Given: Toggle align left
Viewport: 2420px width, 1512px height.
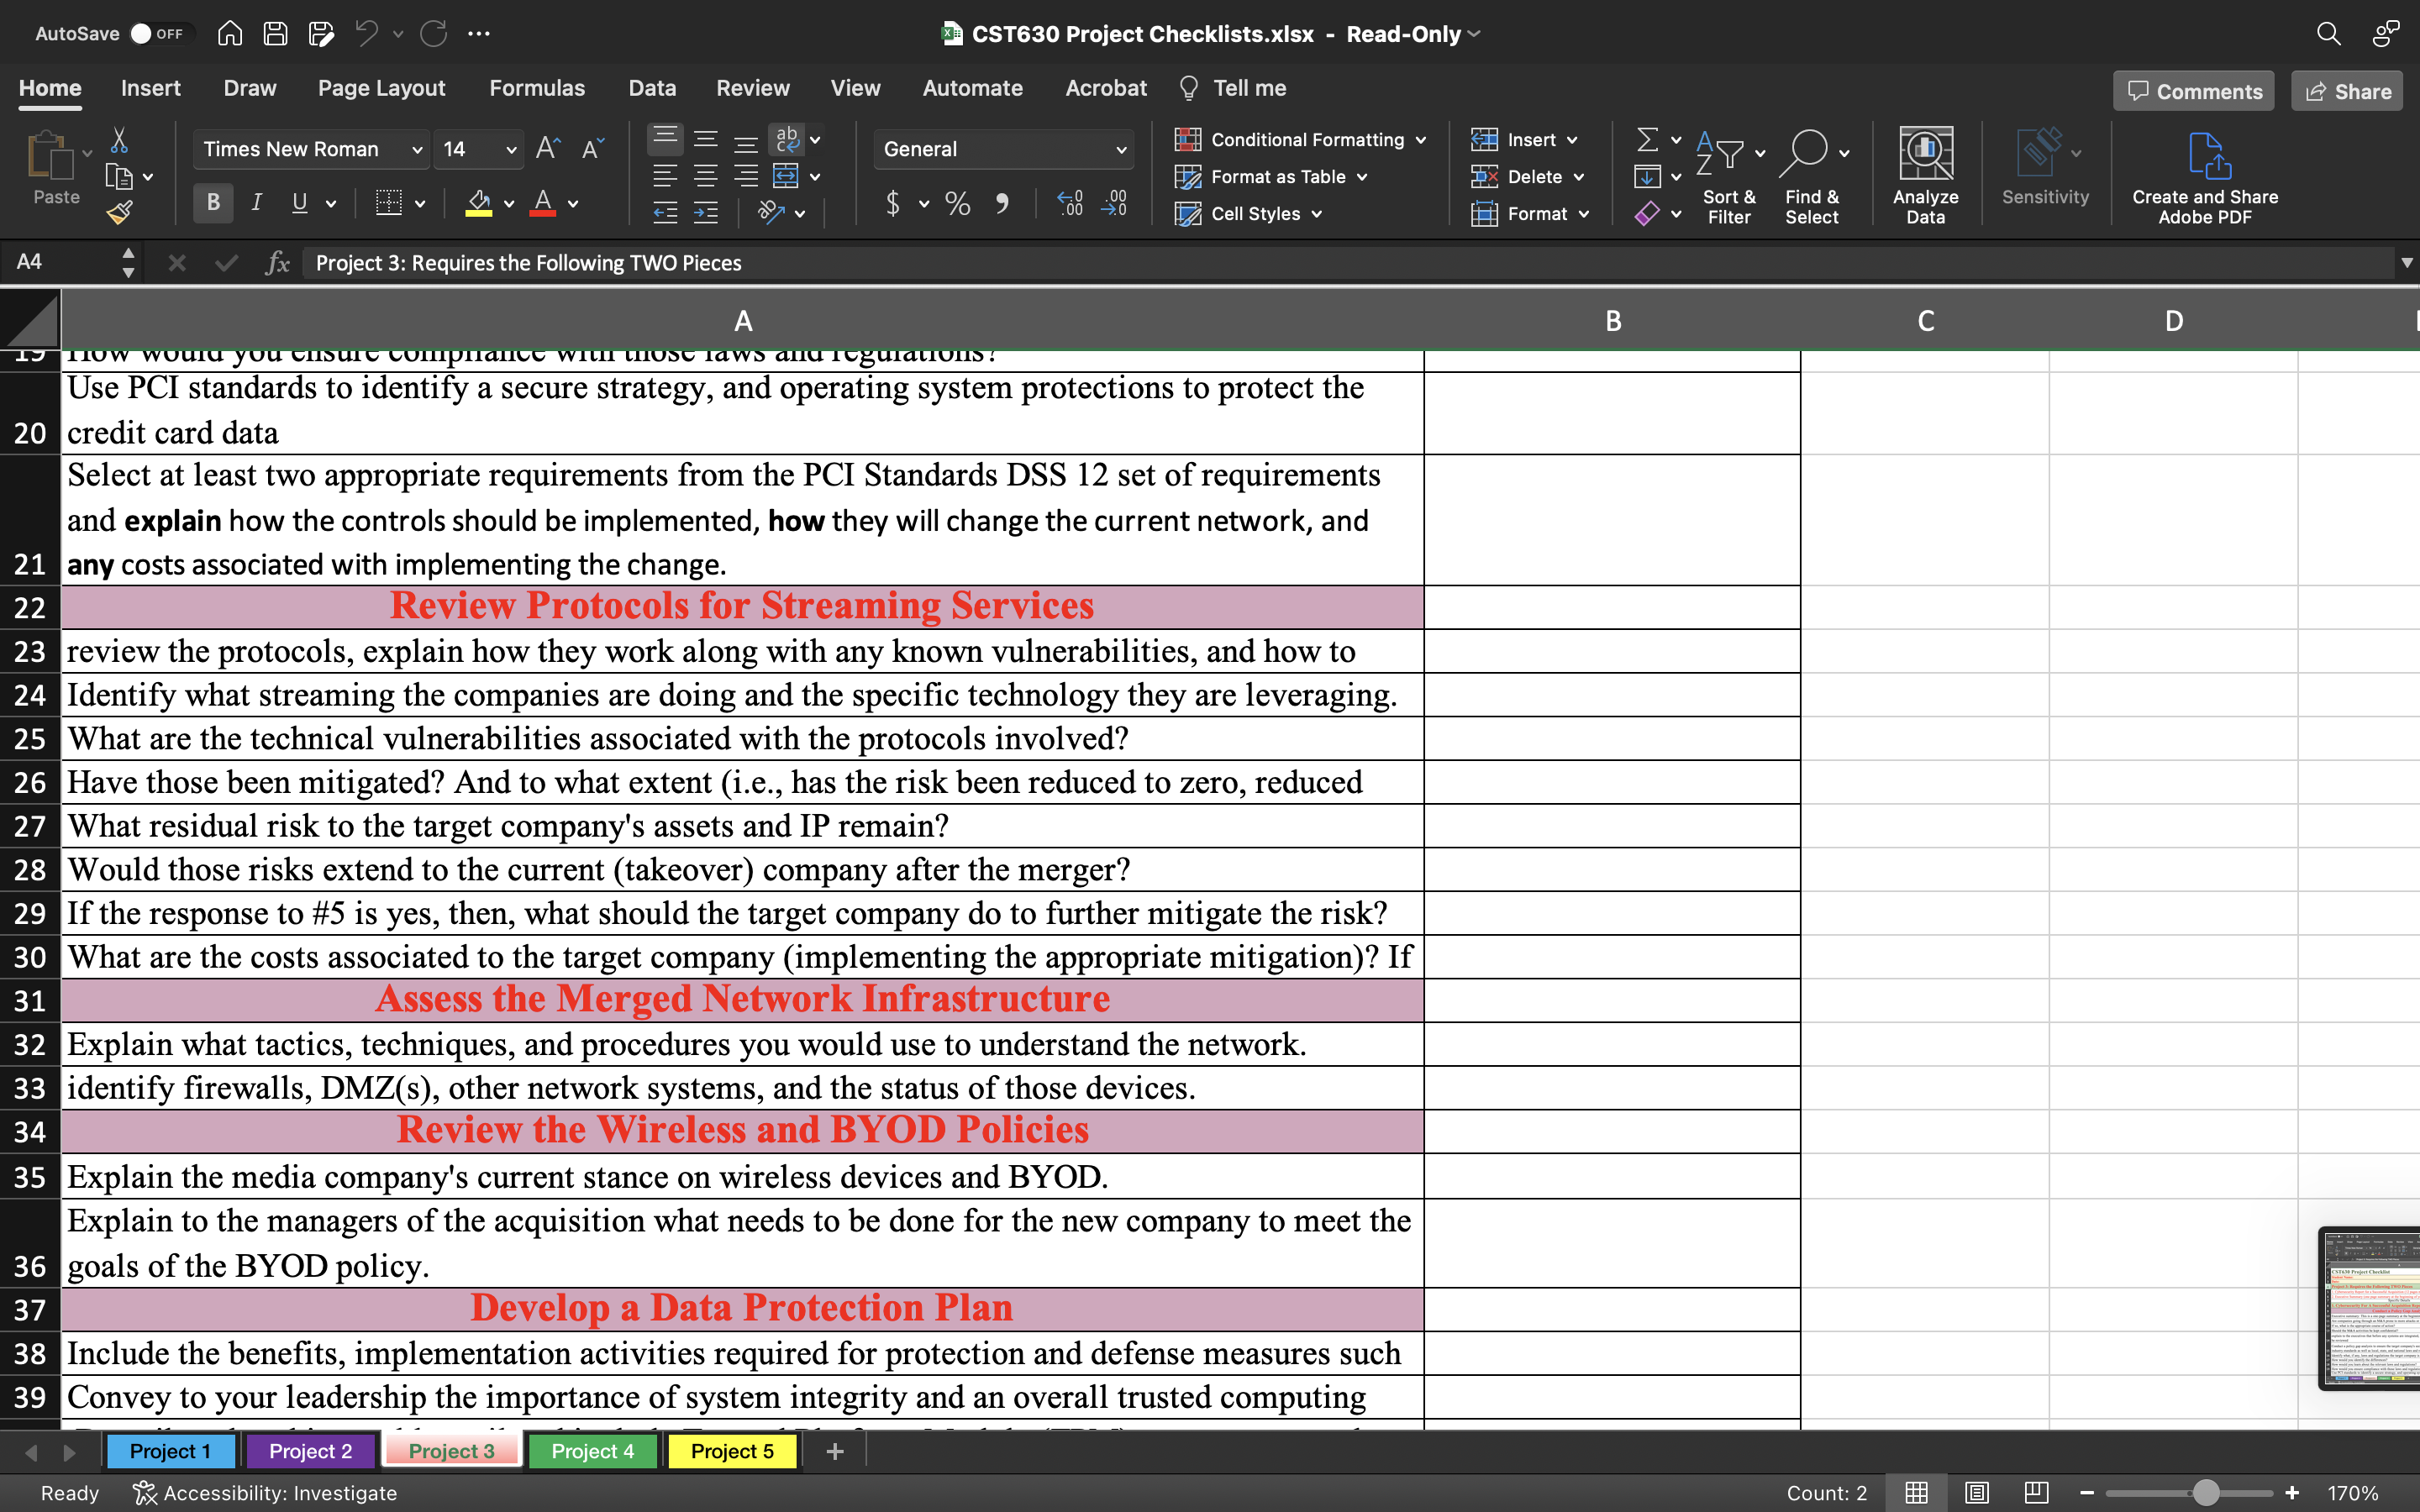Looking at the screenshot, I should 665,177.
